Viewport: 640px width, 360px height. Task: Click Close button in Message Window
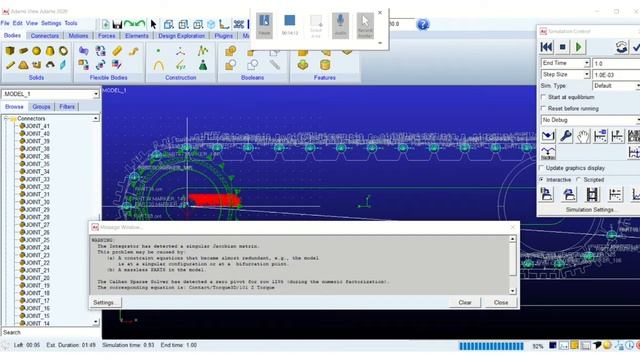point(501,303)
